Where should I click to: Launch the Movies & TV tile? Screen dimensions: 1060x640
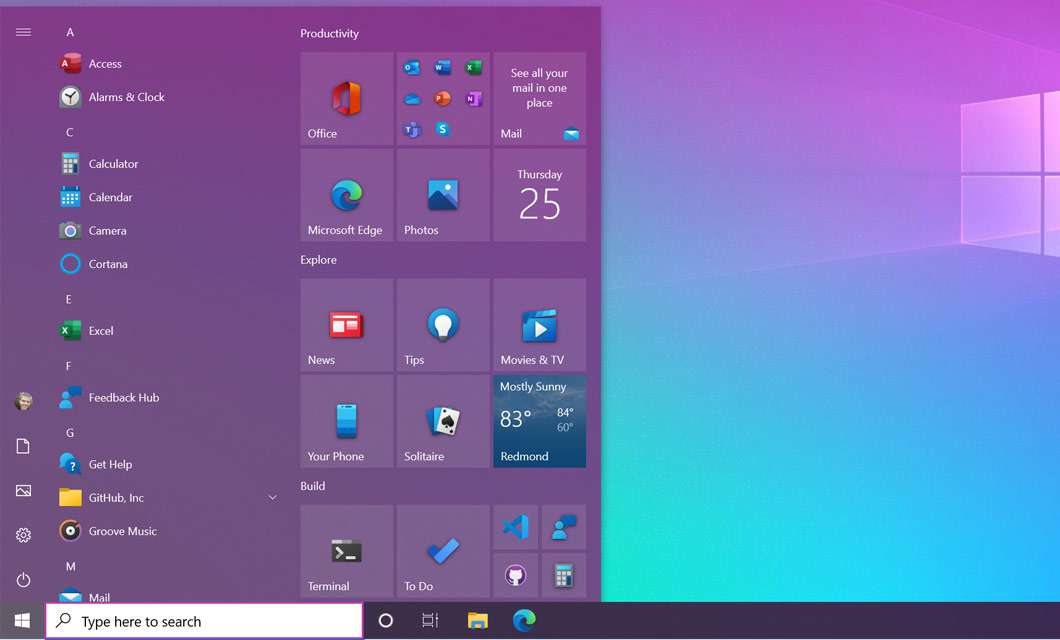pyautogui.click(x=539, y=325)
